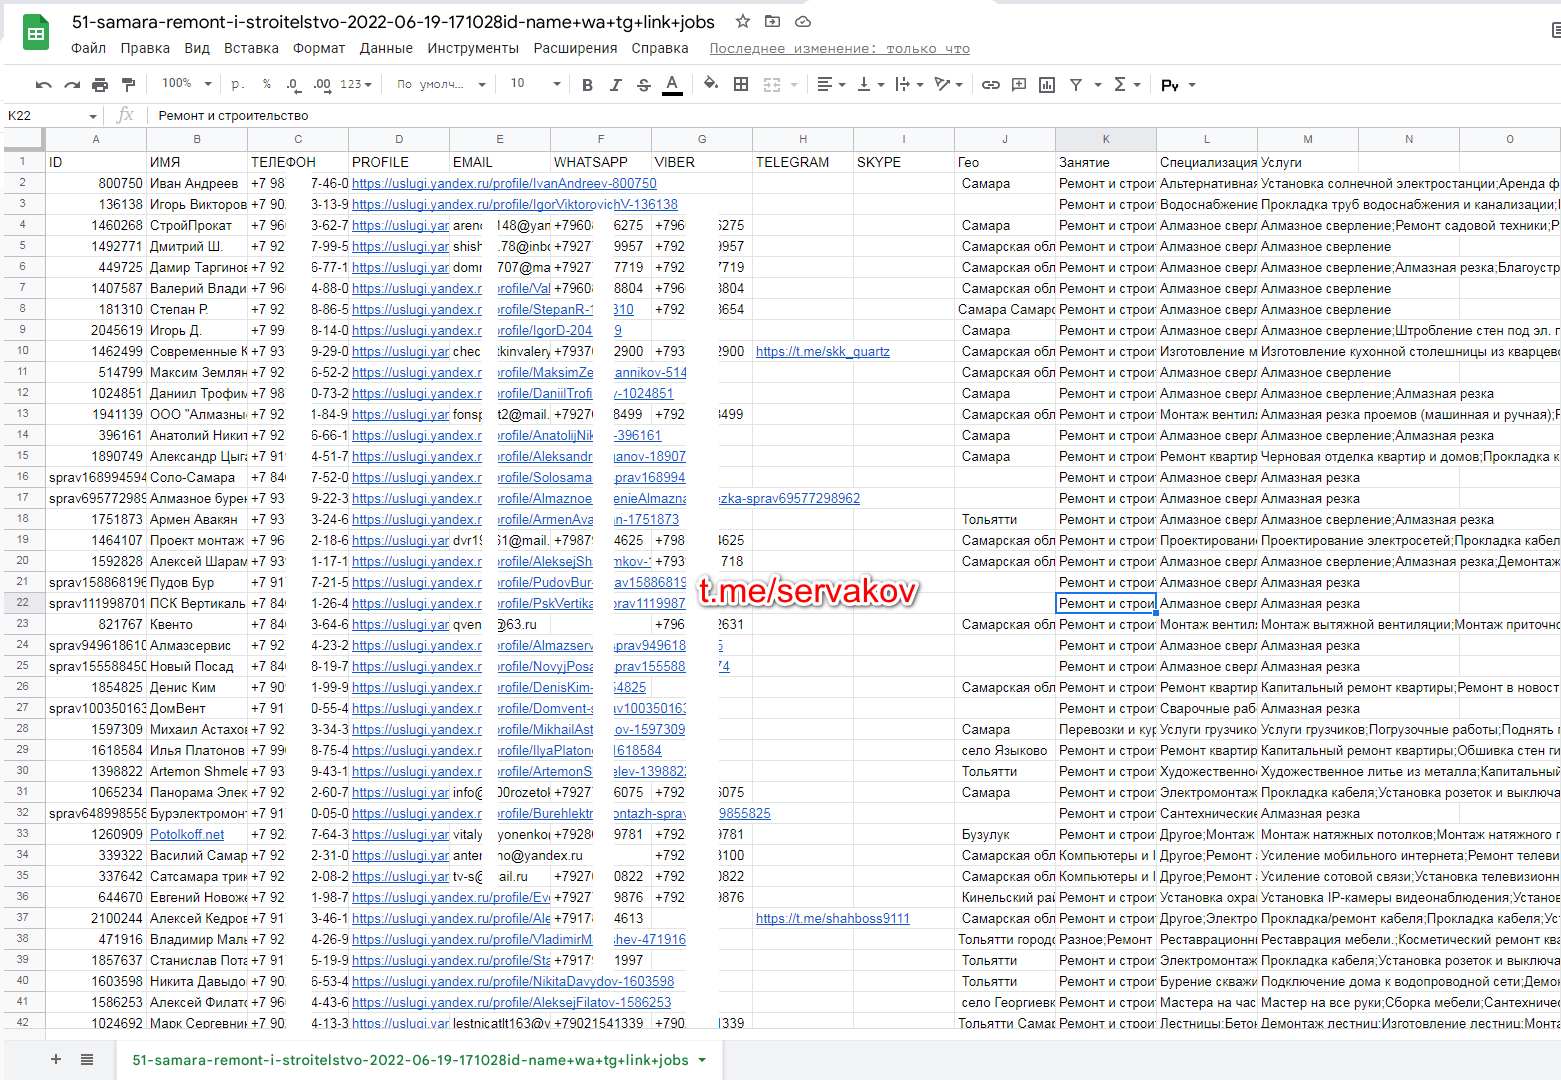Toggle italic formatting
The width and height of the screenshot is (1561, 1080).
point(615,85)
